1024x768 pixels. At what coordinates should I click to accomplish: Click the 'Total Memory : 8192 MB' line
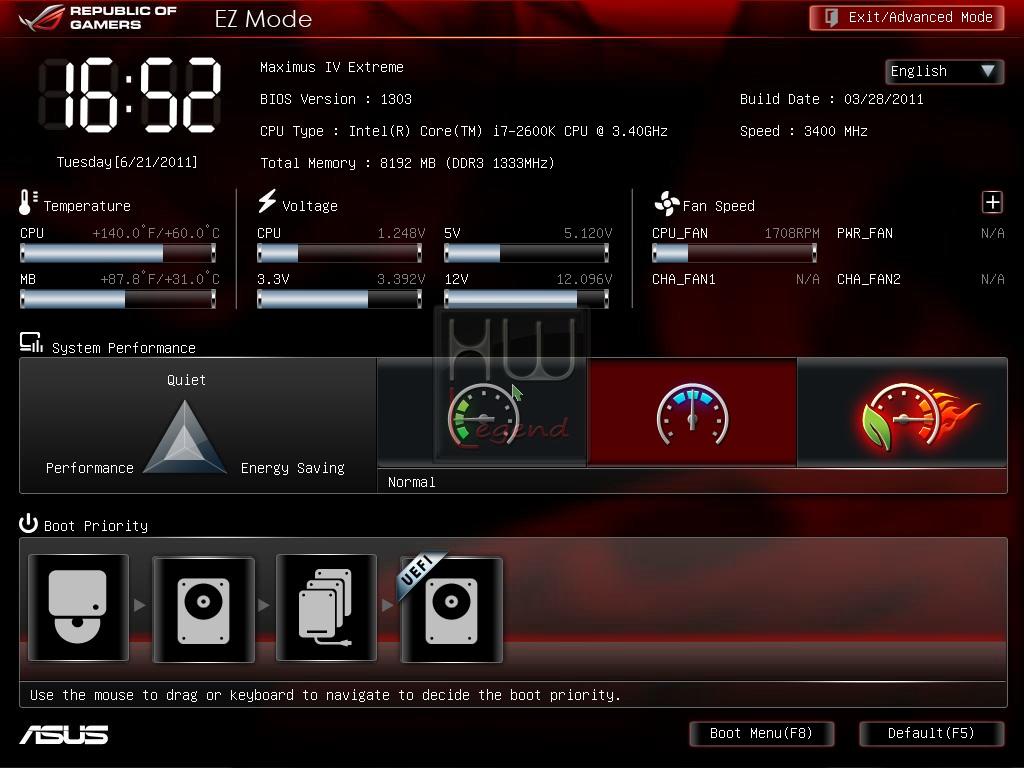407,163
